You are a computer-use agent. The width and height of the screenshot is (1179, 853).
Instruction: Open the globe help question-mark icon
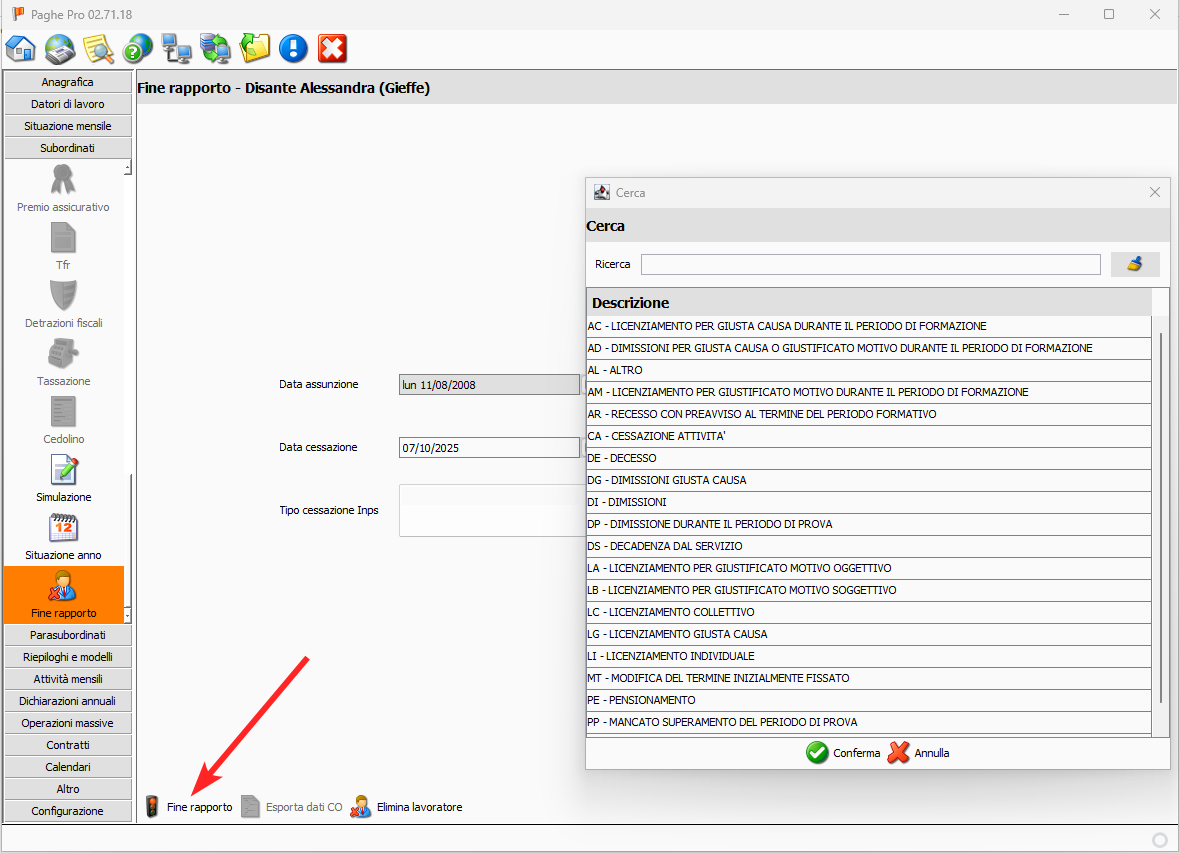[137, 48]
